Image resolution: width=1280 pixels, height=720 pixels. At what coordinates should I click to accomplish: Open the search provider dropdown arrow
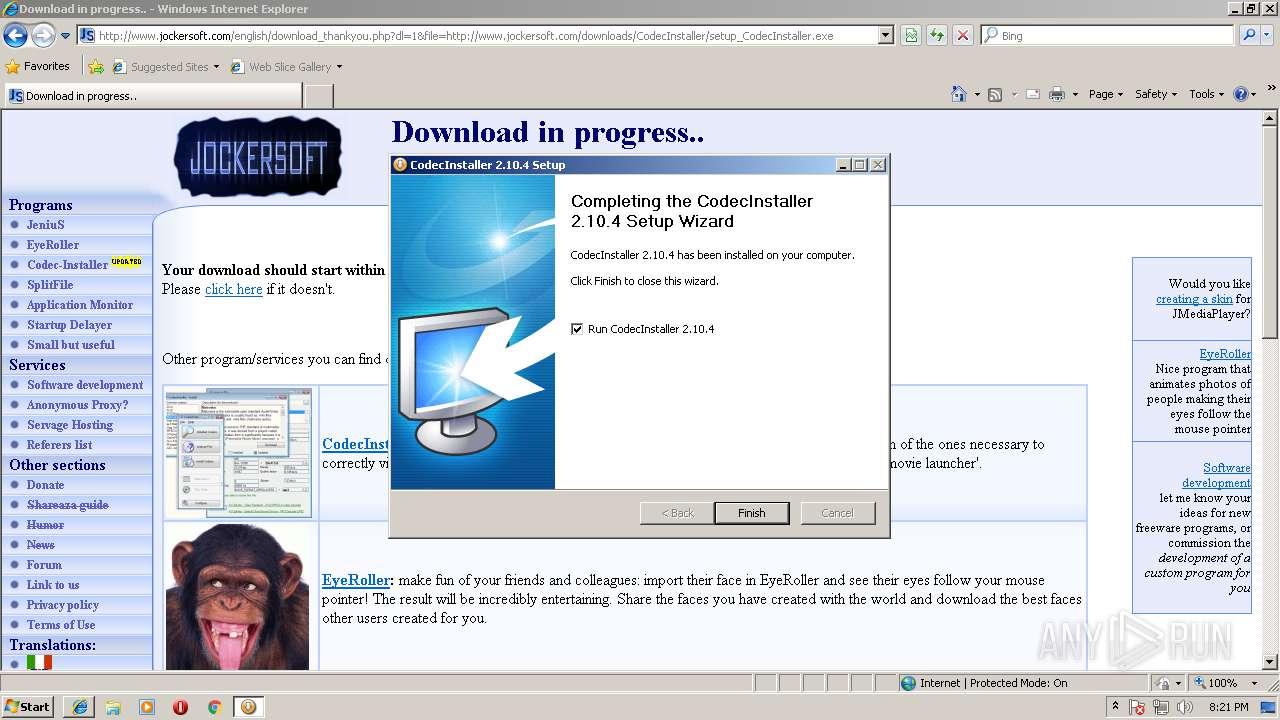1267,35
